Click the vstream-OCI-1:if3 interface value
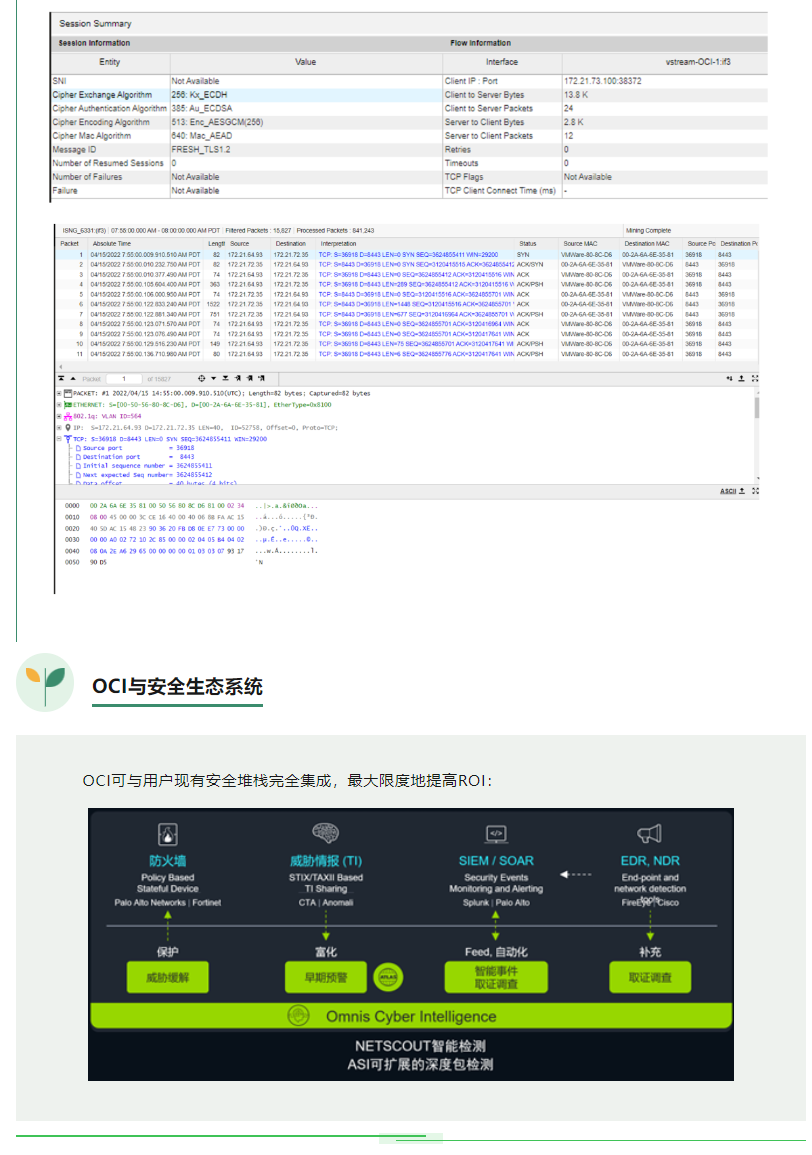The height and width of the screenshot is (1155, 812). click(699, 63)
